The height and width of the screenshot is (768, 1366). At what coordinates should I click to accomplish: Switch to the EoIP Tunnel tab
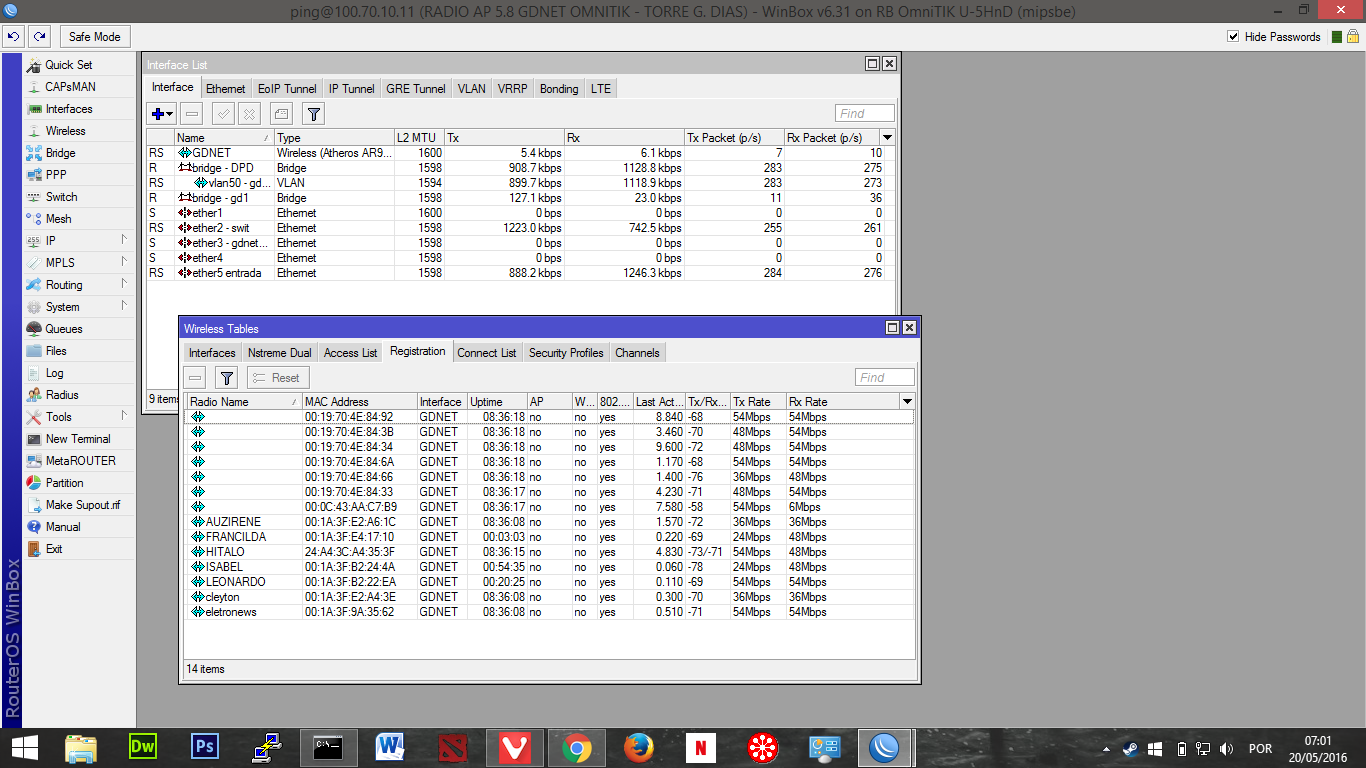point(287,89)
